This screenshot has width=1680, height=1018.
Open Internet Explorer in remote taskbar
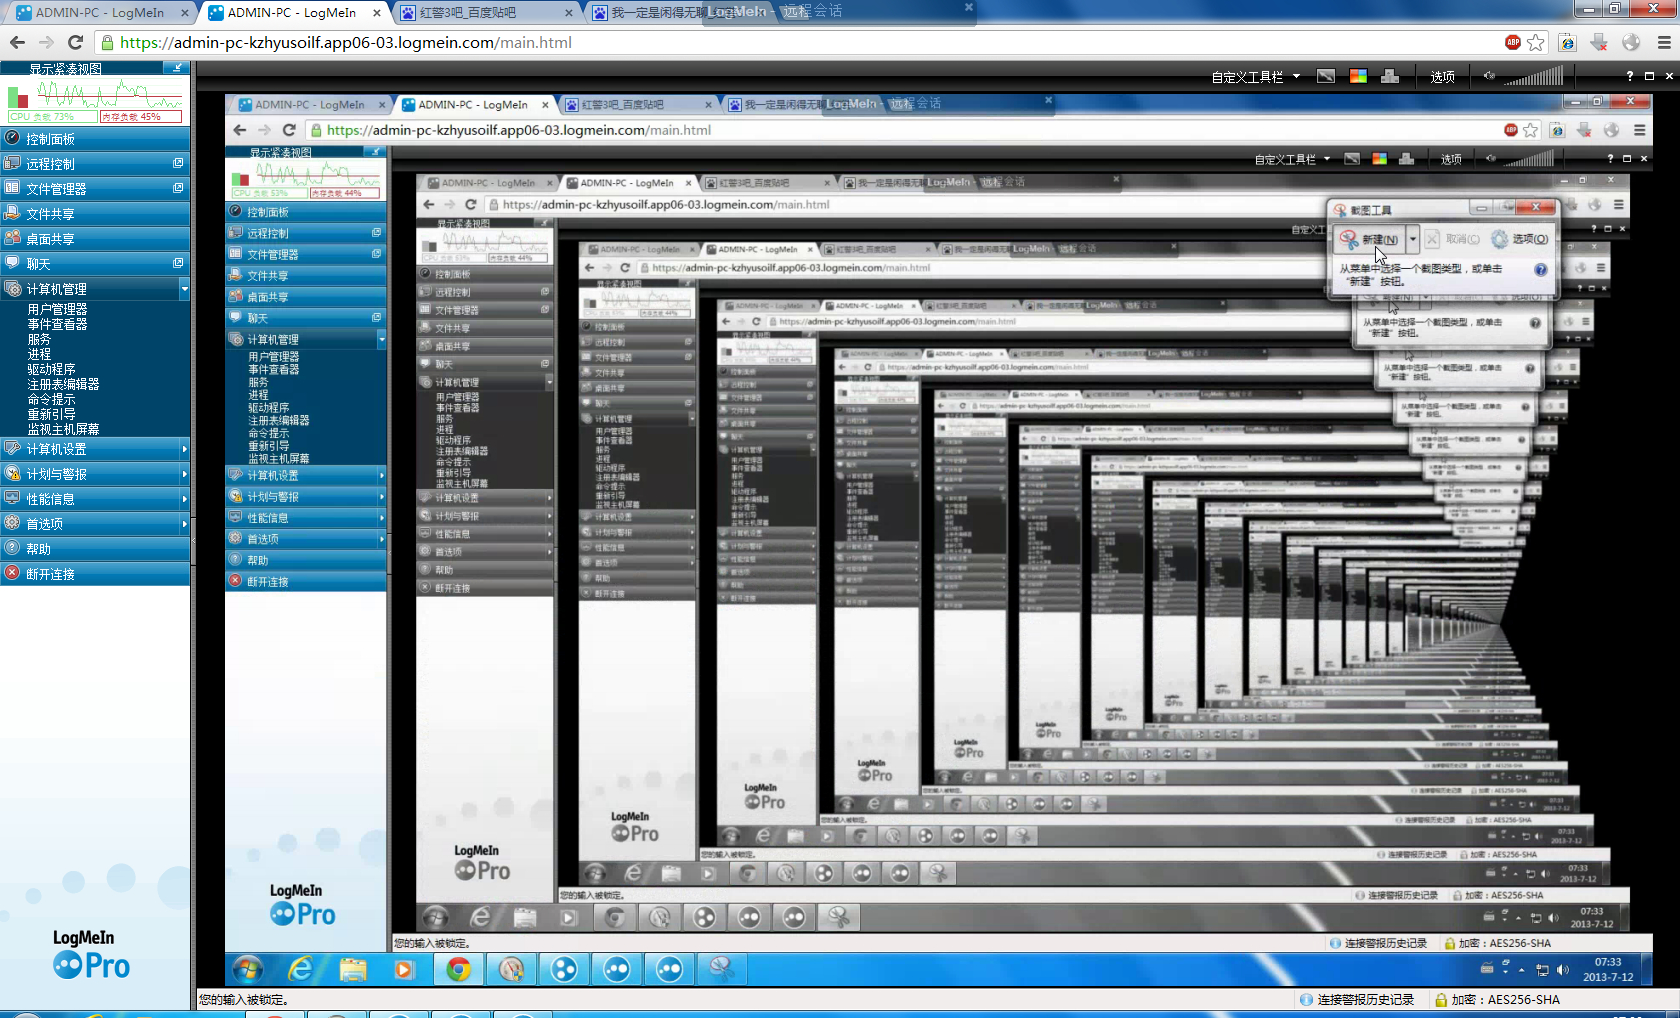point(300,969)
